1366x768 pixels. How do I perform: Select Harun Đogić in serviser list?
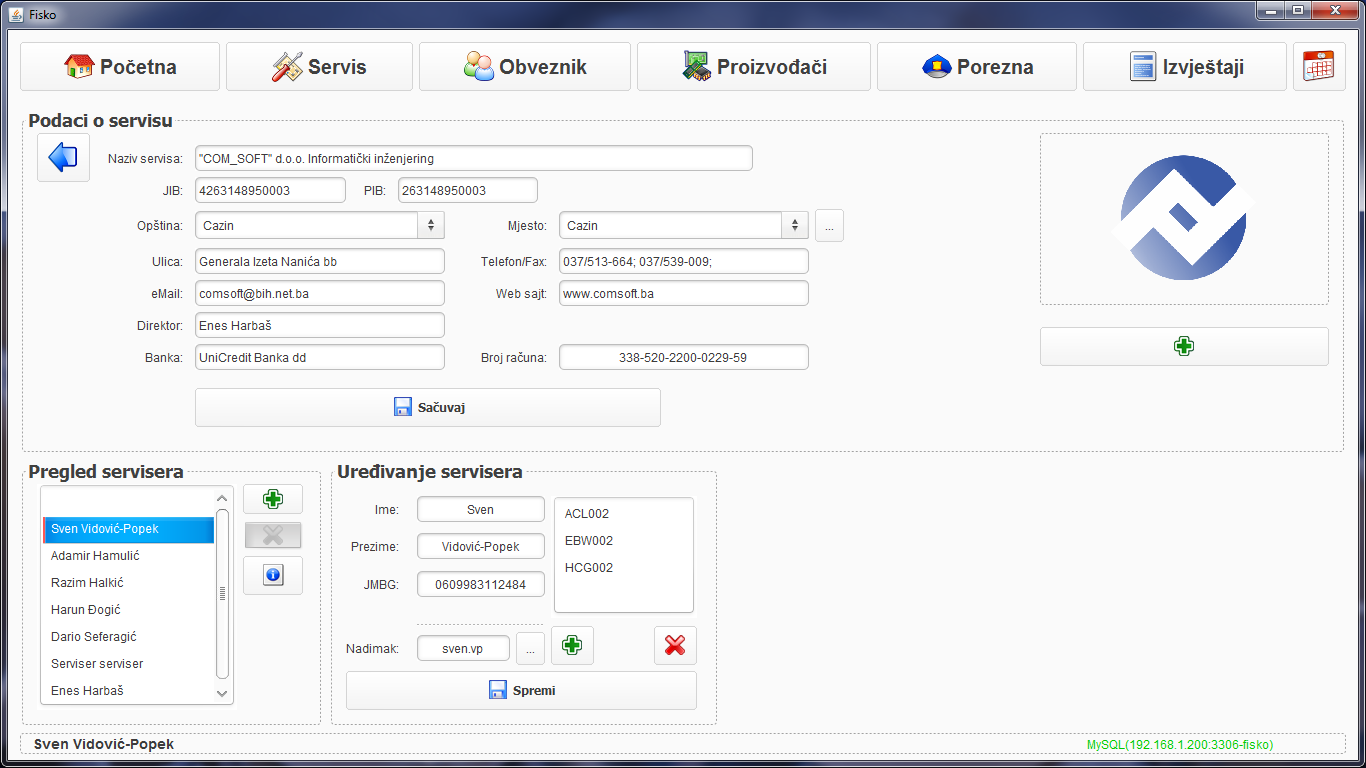pos(128,610)
